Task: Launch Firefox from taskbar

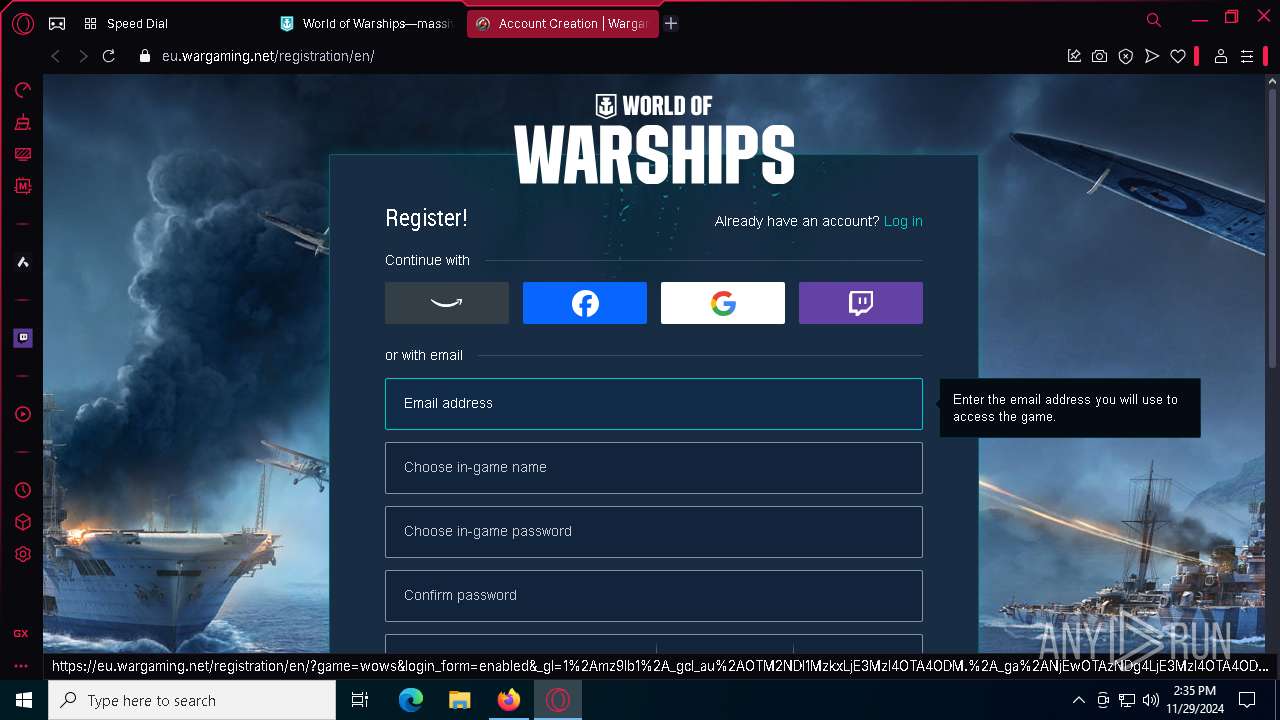Action: coord(509,700)
